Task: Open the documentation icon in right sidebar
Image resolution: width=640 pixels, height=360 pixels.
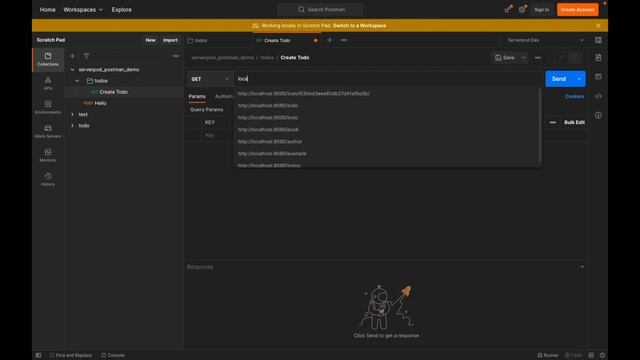Action: click(x=598, y=58)
